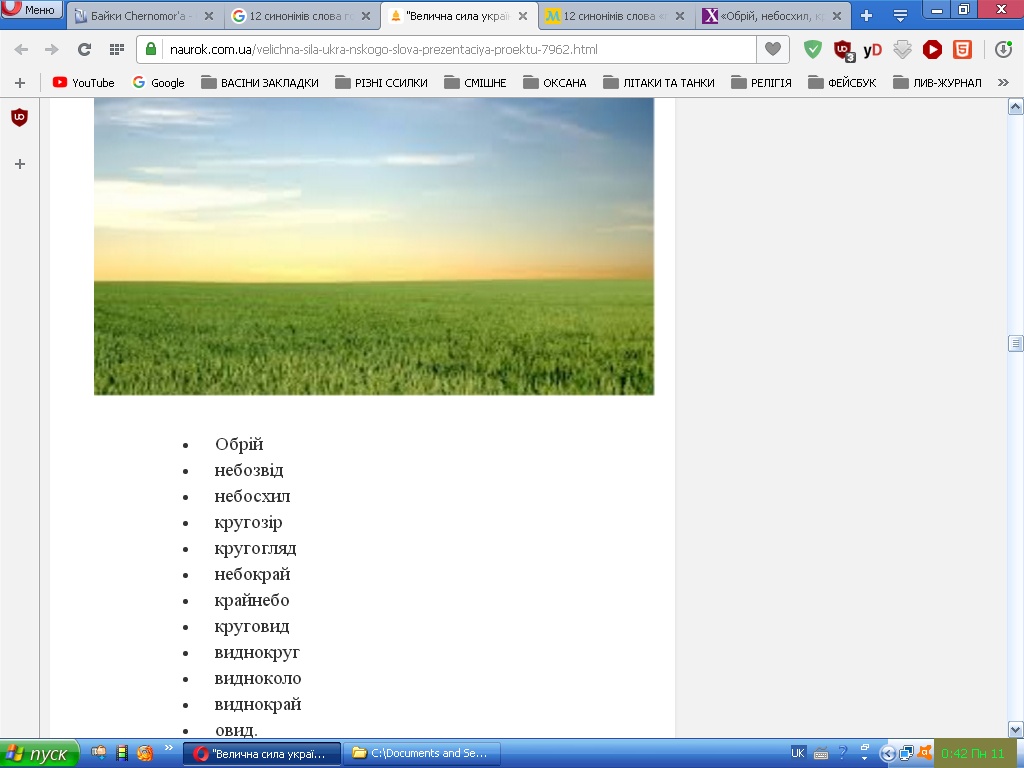Switch to the Google 12 синонімів tab
The image size is (1024, 768).
pyautogui.click(x=302, y=16)
